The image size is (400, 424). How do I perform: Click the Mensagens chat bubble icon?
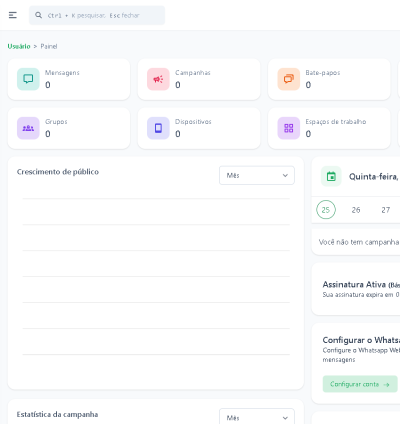tap(28, 79)
